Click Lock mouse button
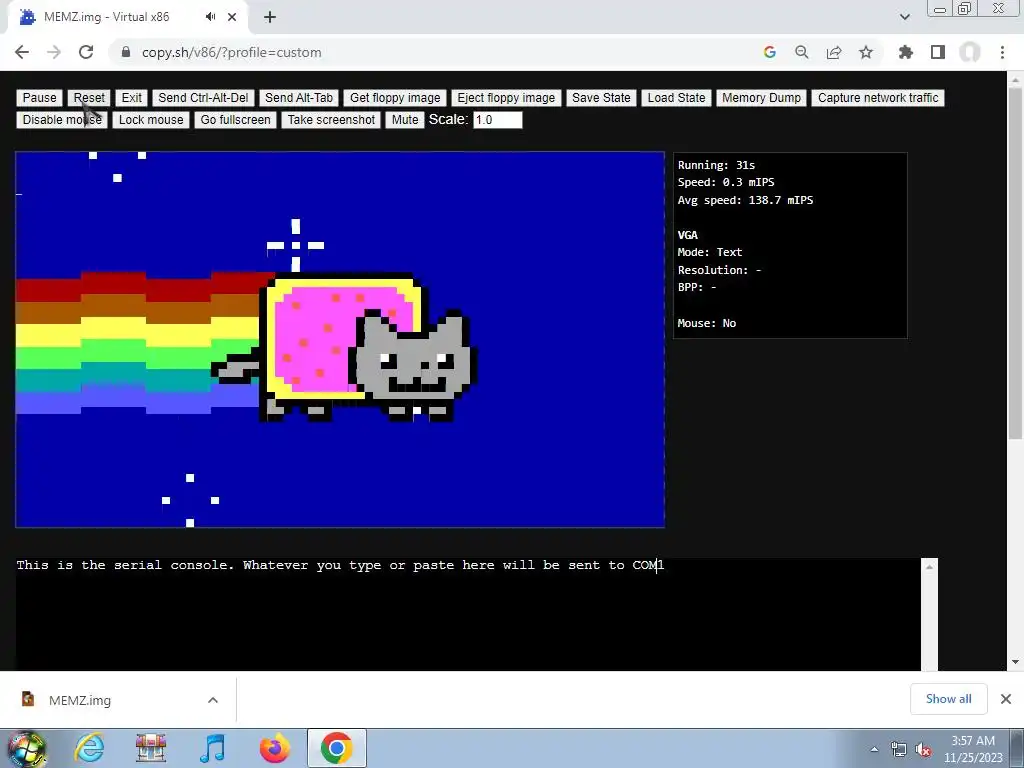This screenshot has height=768, width=1024. (151, 120)
